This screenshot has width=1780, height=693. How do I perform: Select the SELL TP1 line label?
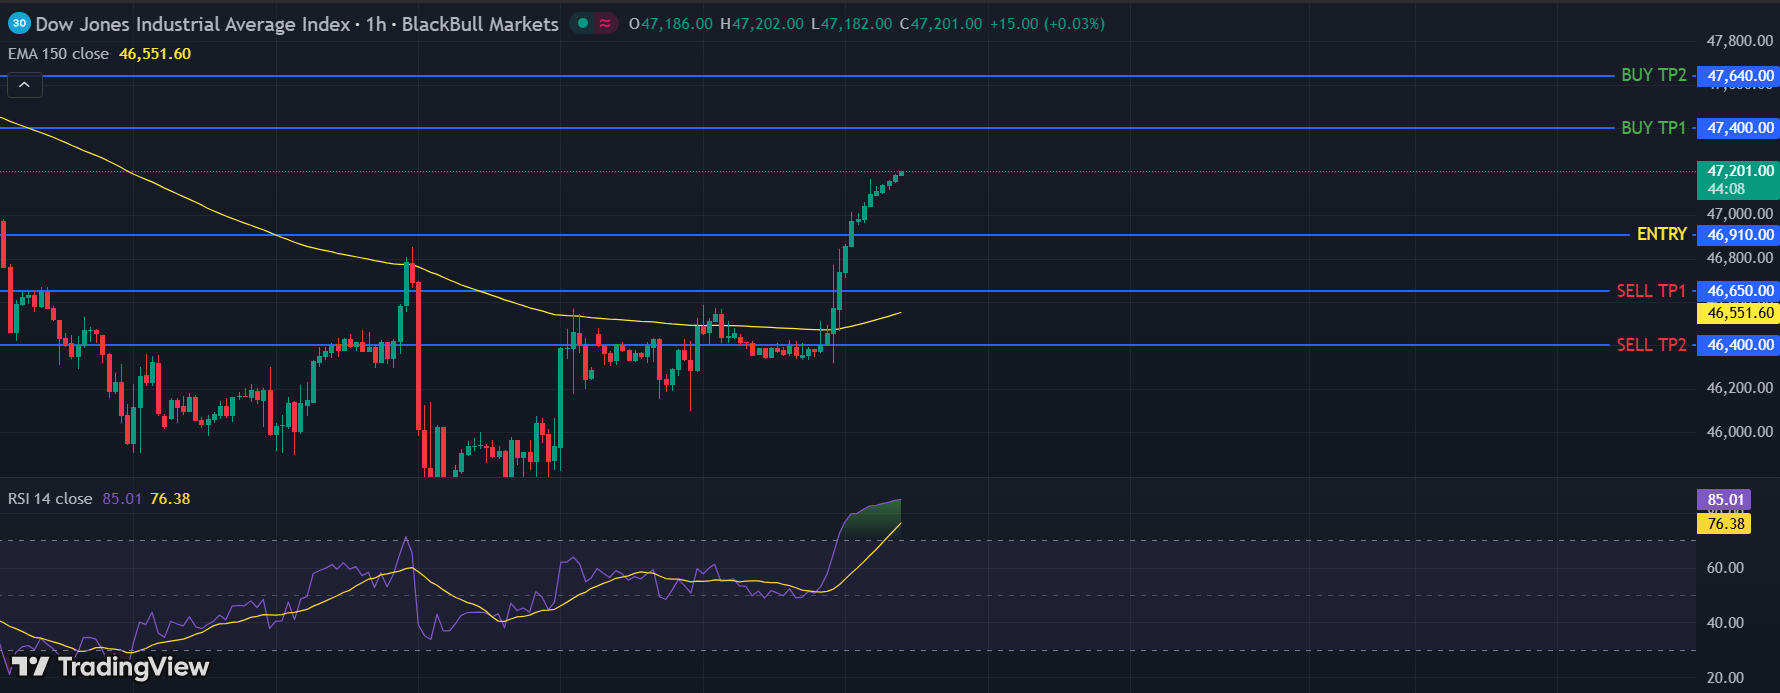pyautogui.click(x=1651, y=291)
